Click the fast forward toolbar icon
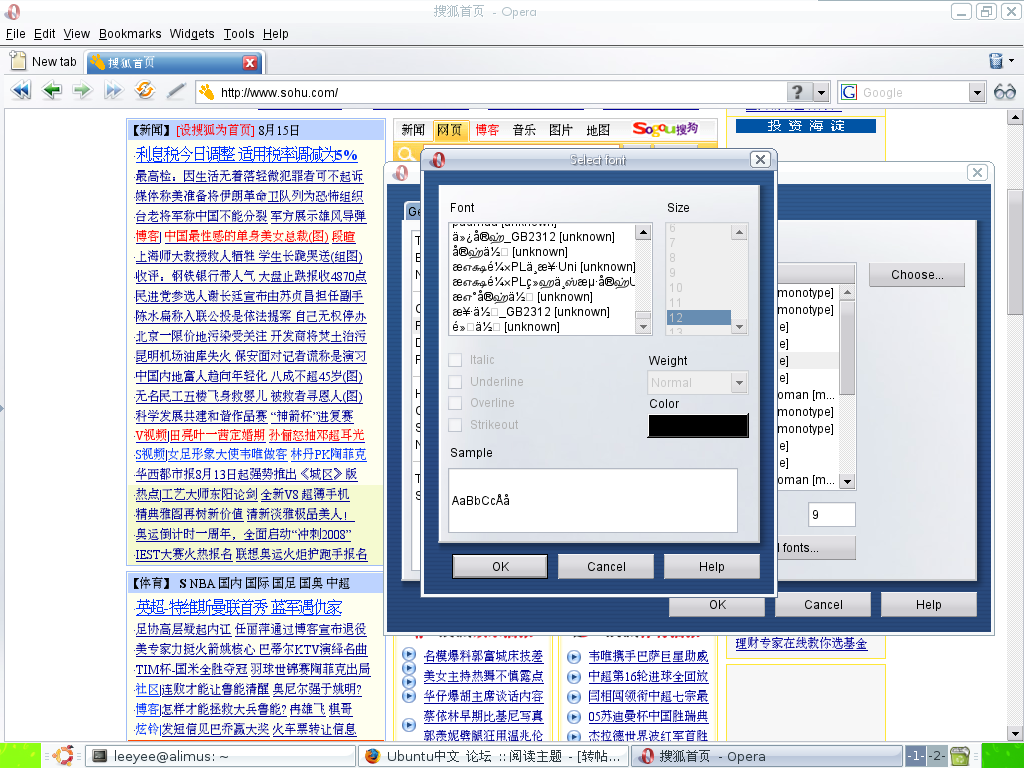This screenshot has height=768, width=1024. pyautogui.click(x=114, y=90)
